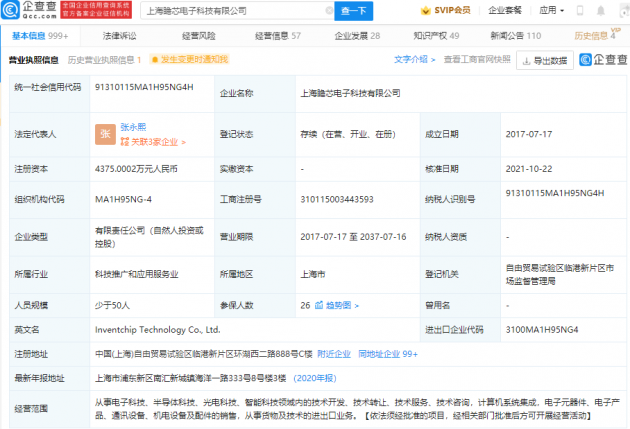
Task: Switch to the 历史信息 tab
Action: pyautogui.click(x=595, y=36)
